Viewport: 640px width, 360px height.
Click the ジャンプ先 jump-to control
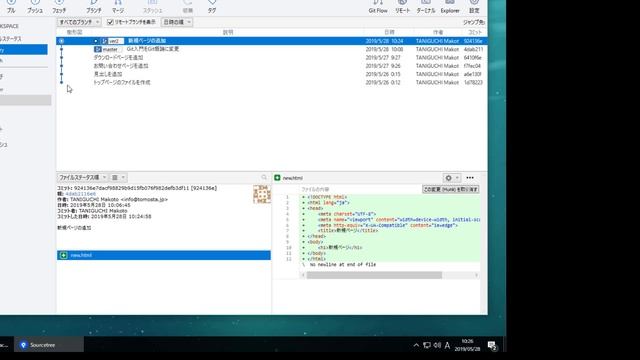473,22
